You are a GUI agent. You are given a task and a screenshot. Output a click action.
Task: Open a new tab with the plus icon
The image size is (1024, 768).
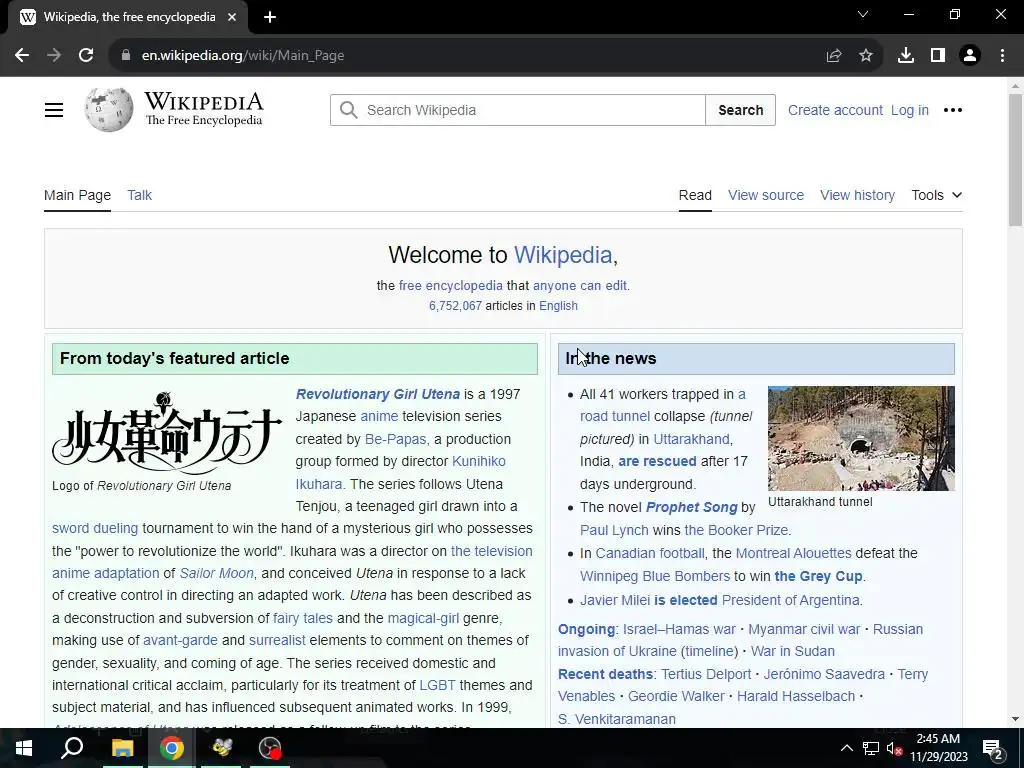click(x=270, y=18)
